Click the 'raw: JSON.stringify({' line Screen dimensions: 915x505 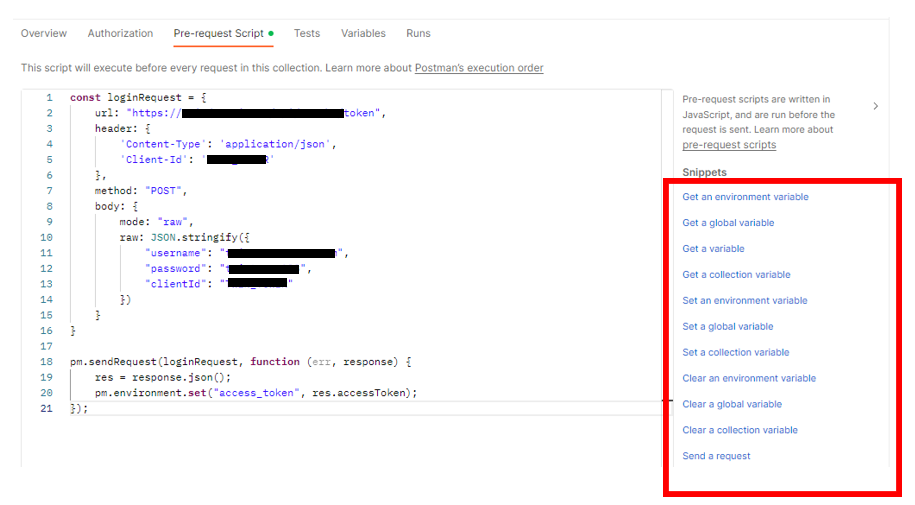184,238
